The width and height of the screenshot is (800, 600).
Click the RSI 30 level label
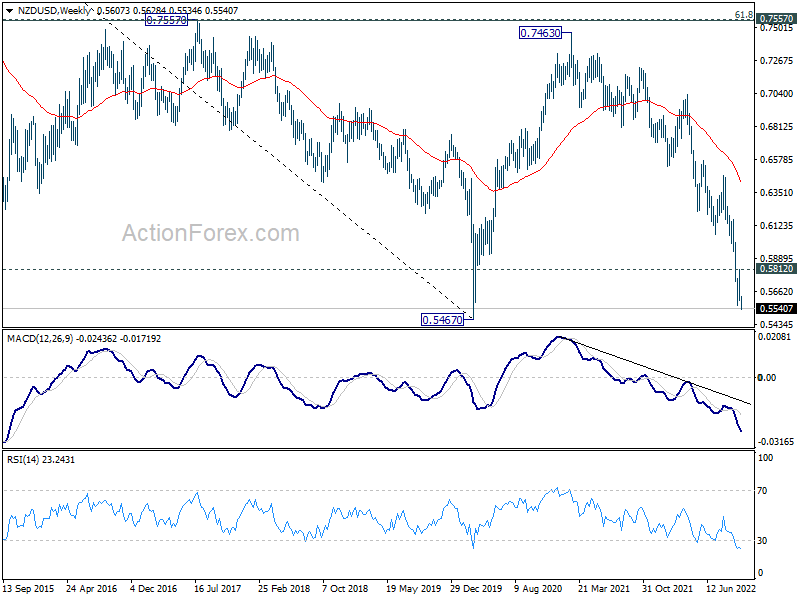coord(762,541)
